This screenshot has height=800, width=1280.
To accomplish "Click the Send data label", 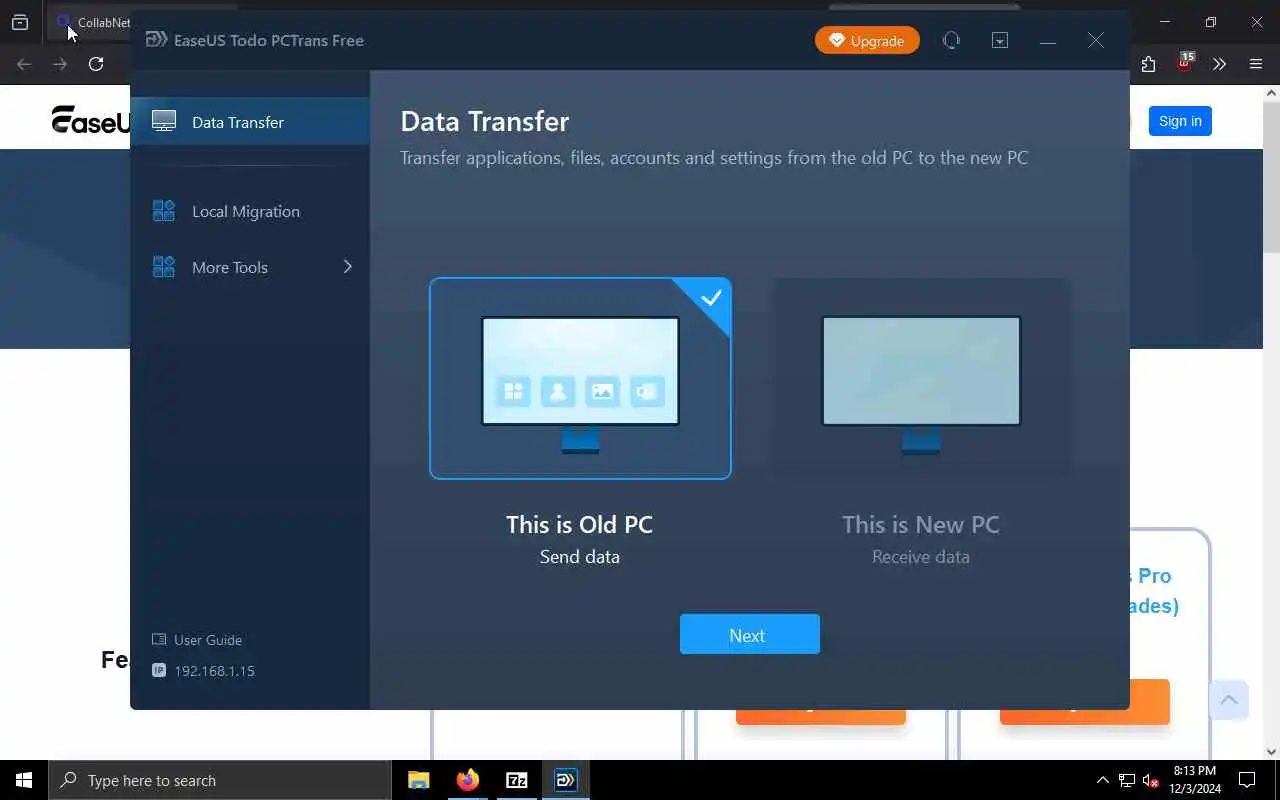I will [580, 557].
